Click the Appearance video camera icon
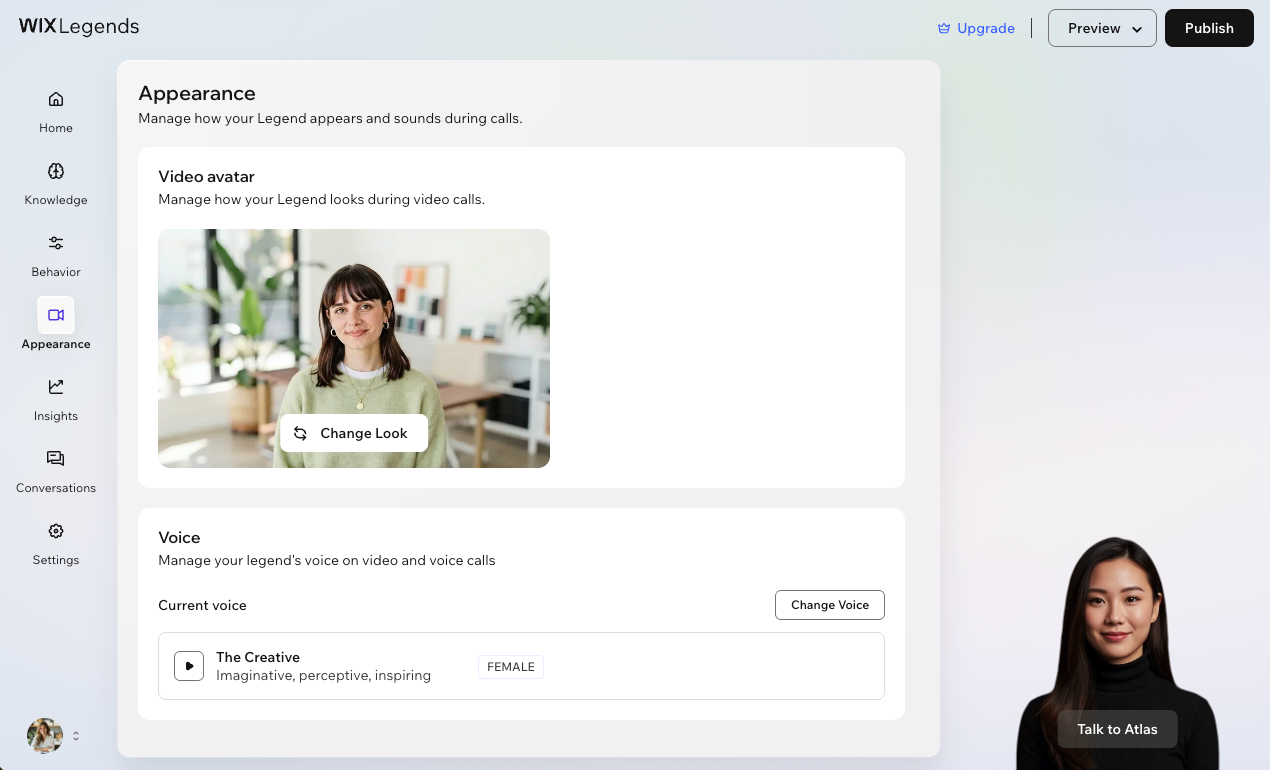The height and width of the screenshot is (770, 1270). pos(56,315)
